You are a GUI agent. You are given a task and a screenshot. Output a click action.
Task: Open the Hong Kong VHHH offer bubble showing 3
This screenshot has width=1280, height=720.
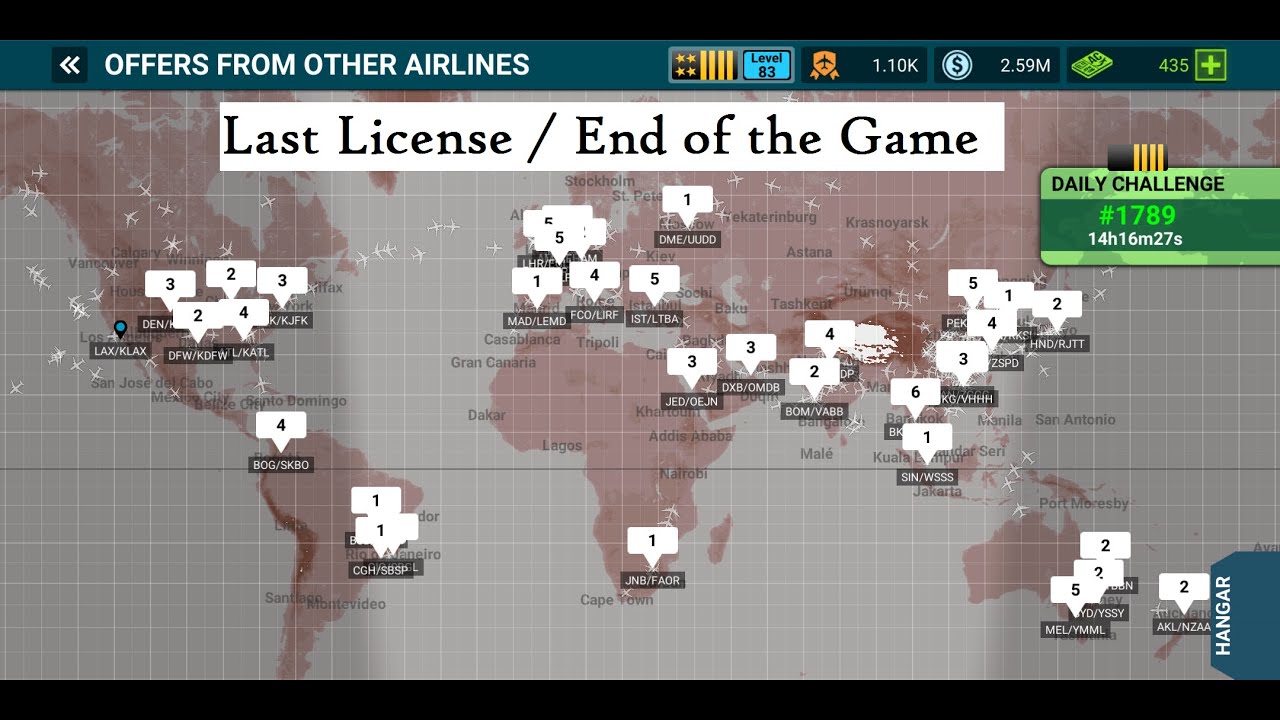[963, 362]
